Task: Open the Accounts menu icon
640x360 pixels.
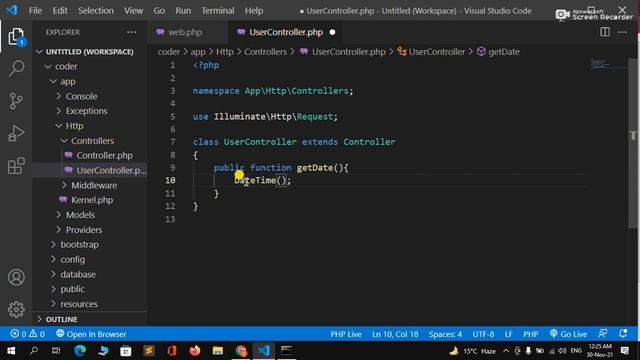Action: (x=16, y=278)
